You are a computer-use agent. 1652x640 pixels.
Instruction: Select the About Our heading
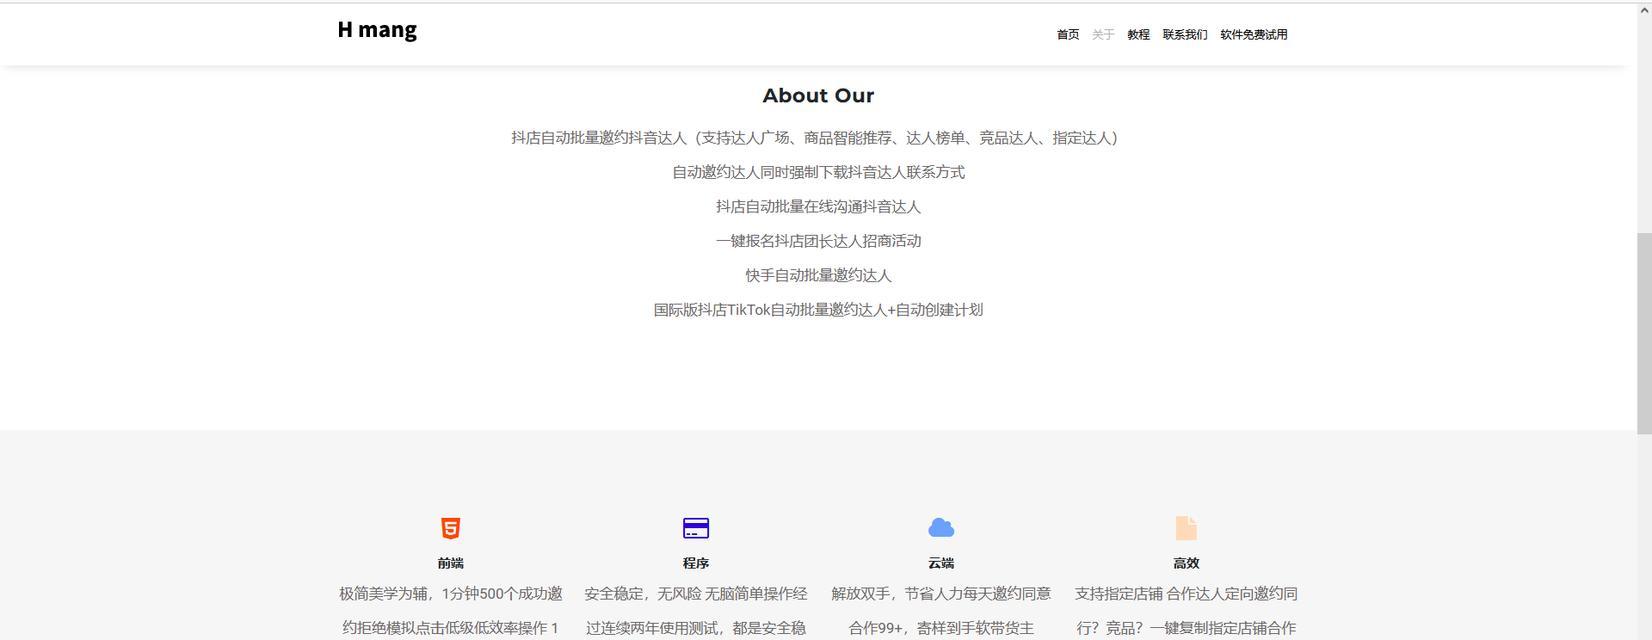[x=818, y=96]
